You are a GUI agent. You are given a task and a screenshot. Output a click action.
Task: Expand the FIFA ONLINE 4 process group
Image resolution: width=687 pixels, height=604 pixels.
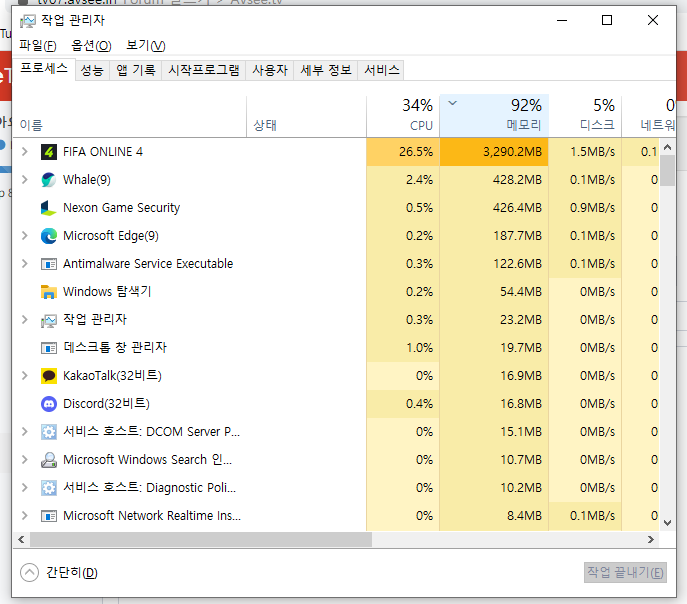[x=25, y=152]
